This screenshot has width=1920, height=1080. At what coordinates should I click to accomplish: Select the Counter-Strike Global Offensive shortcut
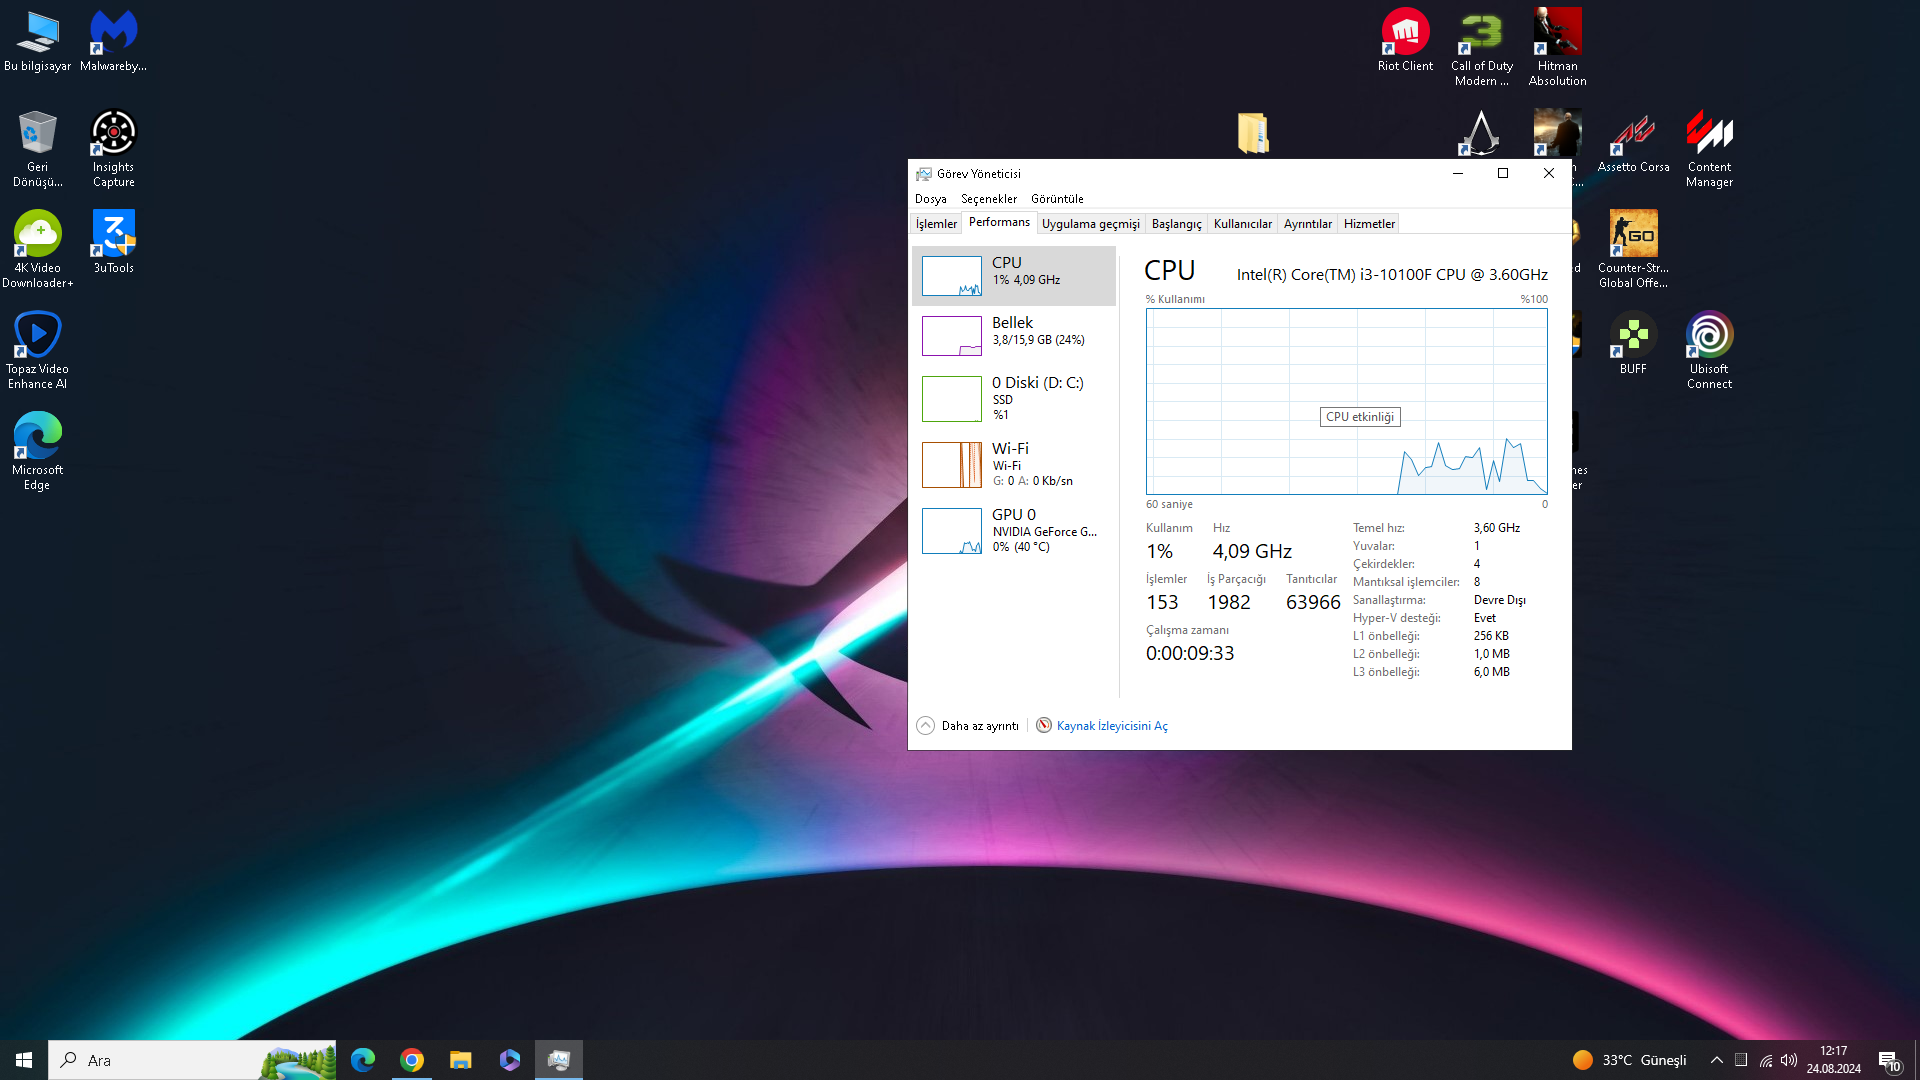(x=1633, y=250)
